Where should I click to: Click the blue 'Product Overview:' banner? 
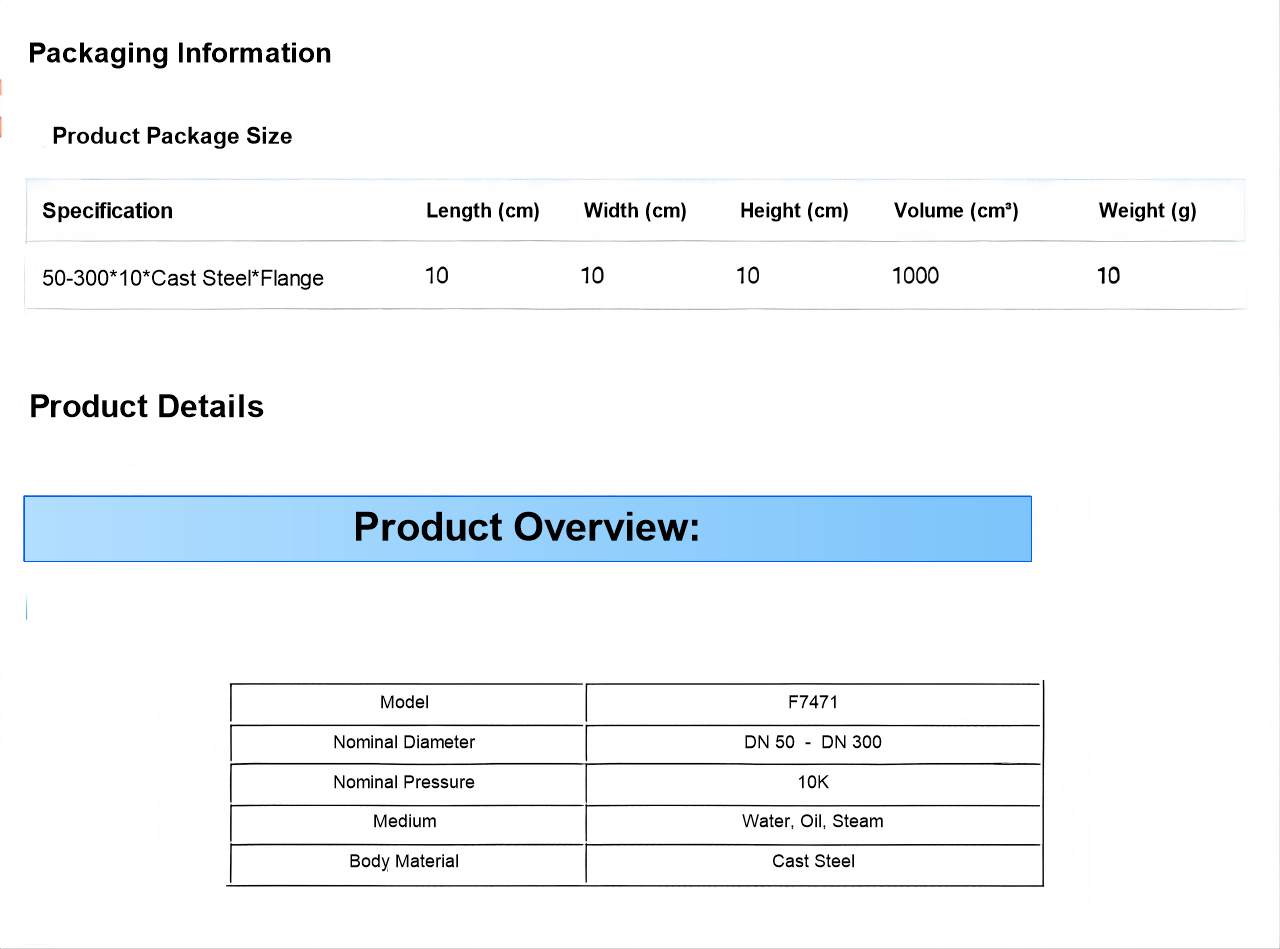point(527,528)
